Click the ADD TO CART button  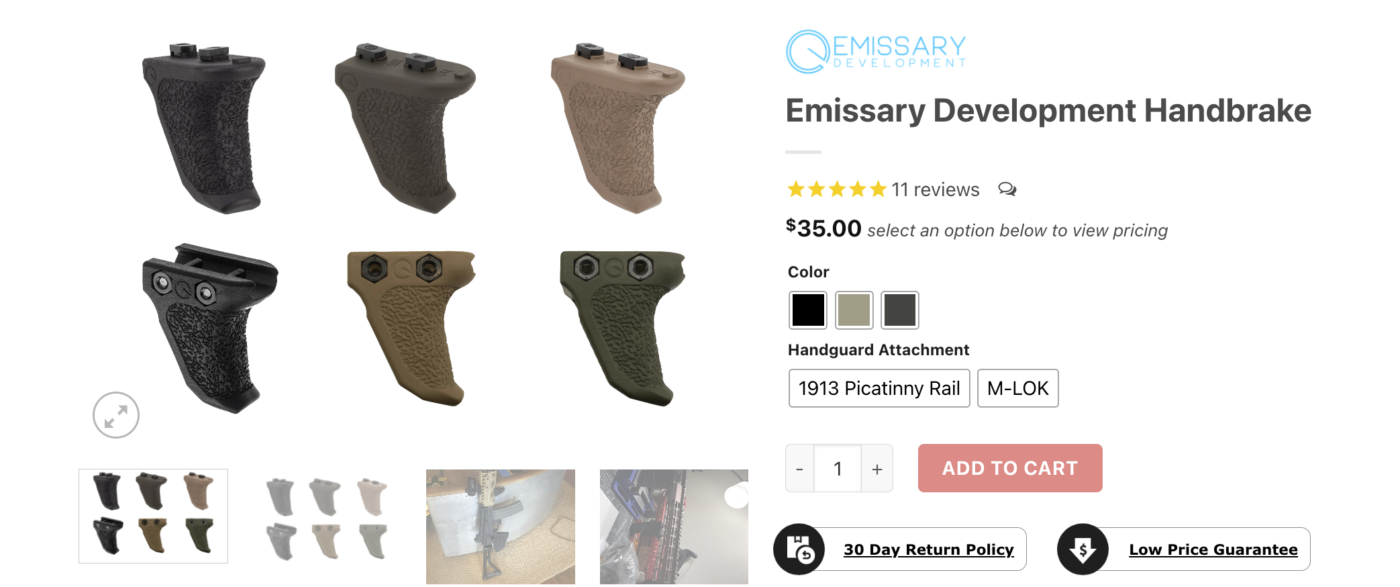1010,468
